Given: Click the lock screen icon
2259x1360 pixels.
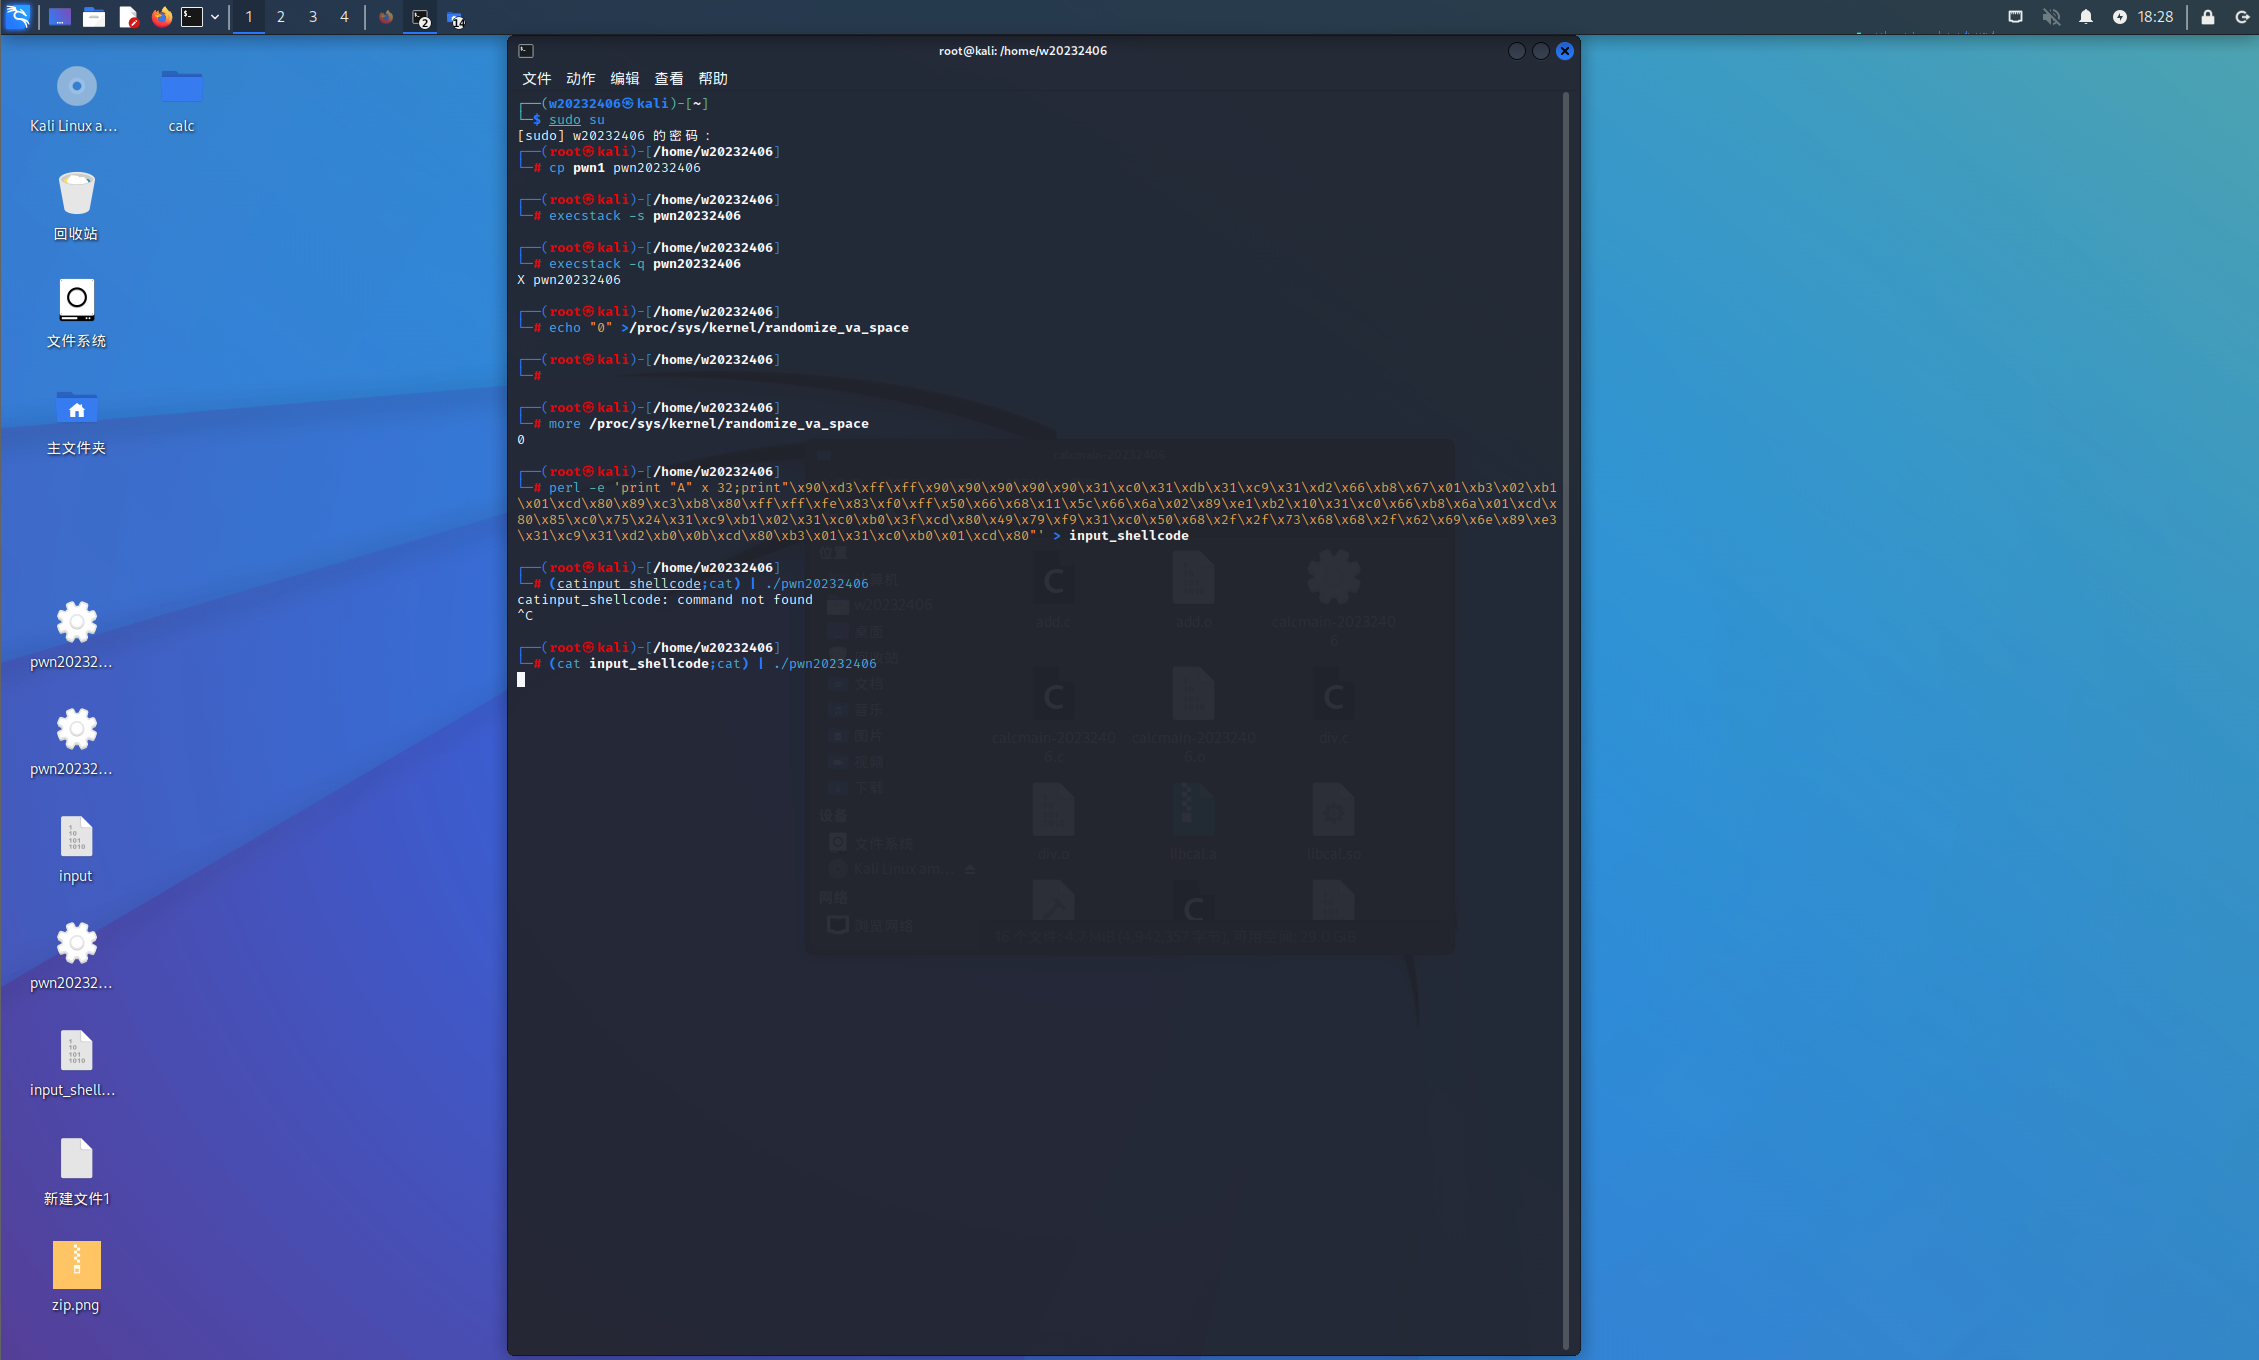Looking at the screenshot, I should (x=2207, y=17).
